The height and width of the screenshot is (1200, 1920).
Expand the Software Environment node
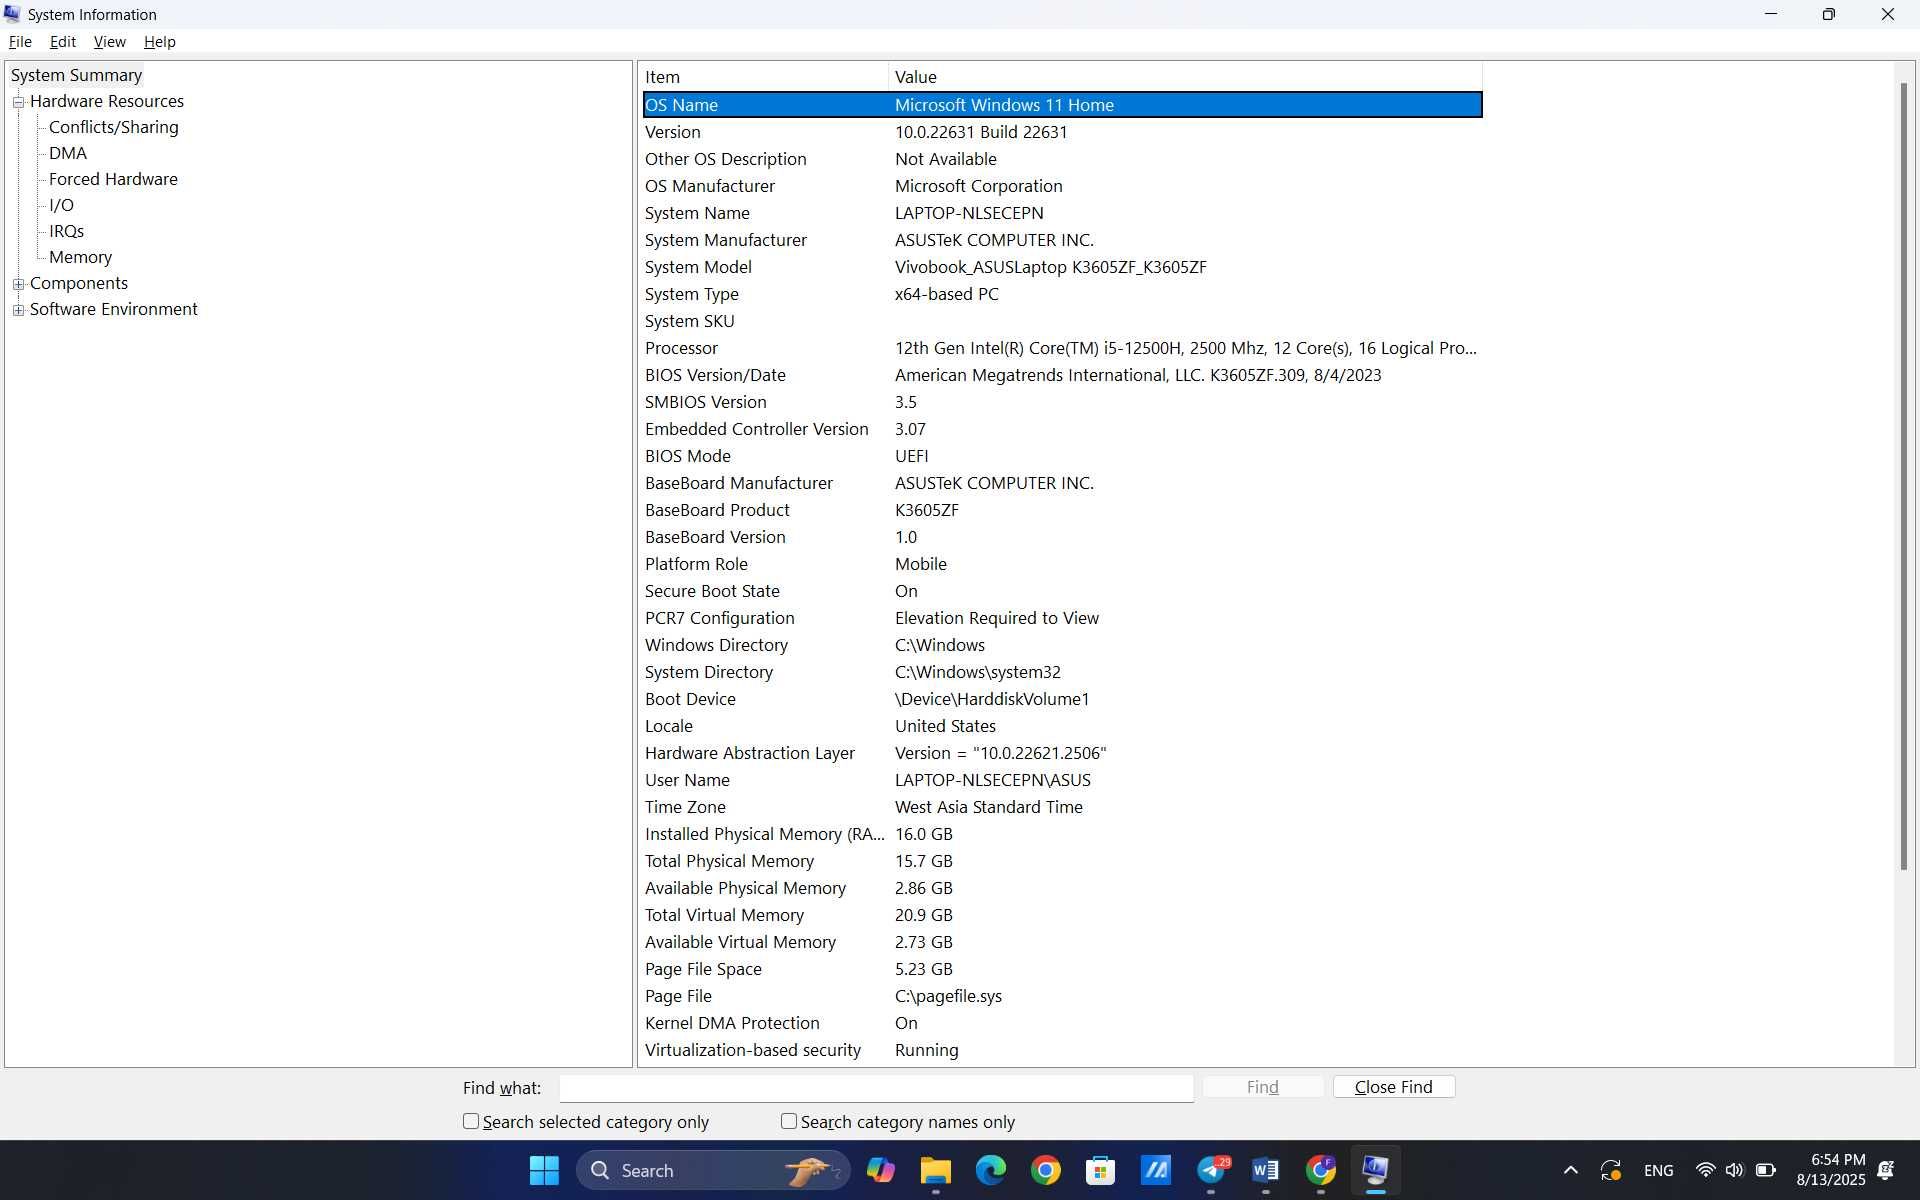pyautogui.click(x=18, y=310)
